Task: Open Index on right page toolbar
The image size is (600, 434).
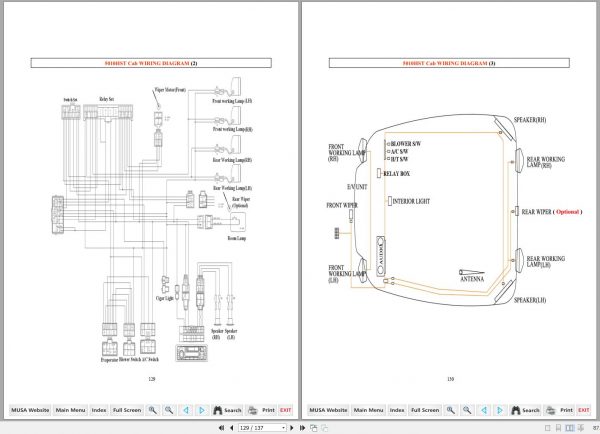Action: pyautogui.click(x=397, y=410)
